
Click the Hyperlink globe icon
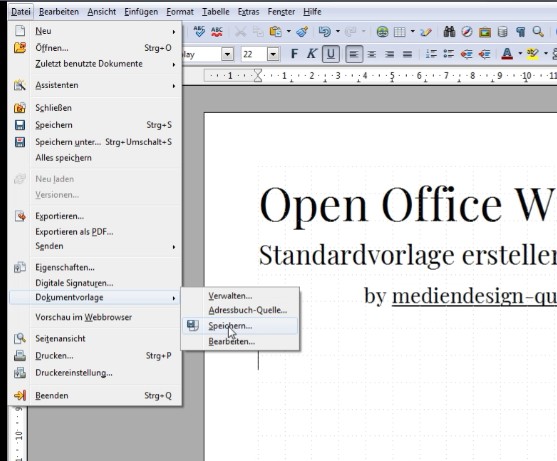click(382, 32)
